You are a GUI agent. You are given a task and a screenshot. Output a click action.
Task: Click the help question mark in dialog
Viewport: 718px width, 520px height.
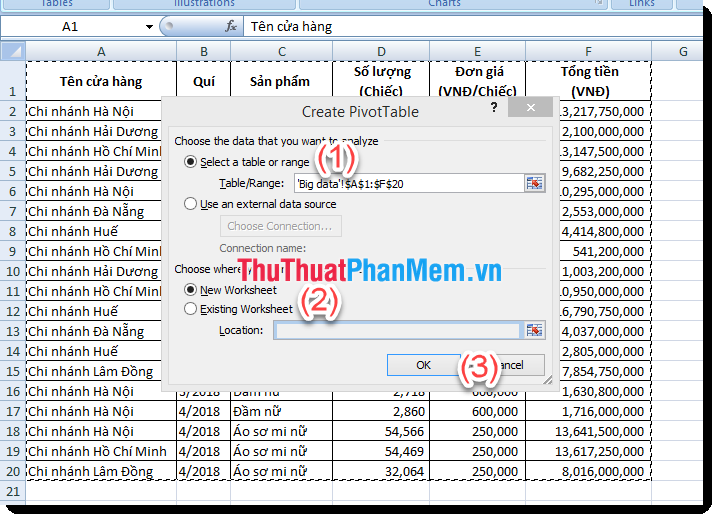(x=494, y=108)
